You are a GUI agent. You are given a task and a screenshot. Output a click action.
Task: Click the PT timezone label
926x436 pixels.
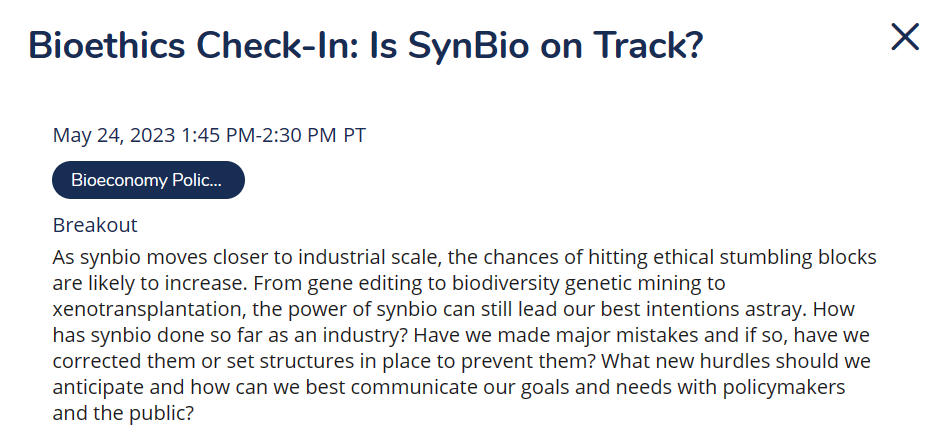point(354,136)
